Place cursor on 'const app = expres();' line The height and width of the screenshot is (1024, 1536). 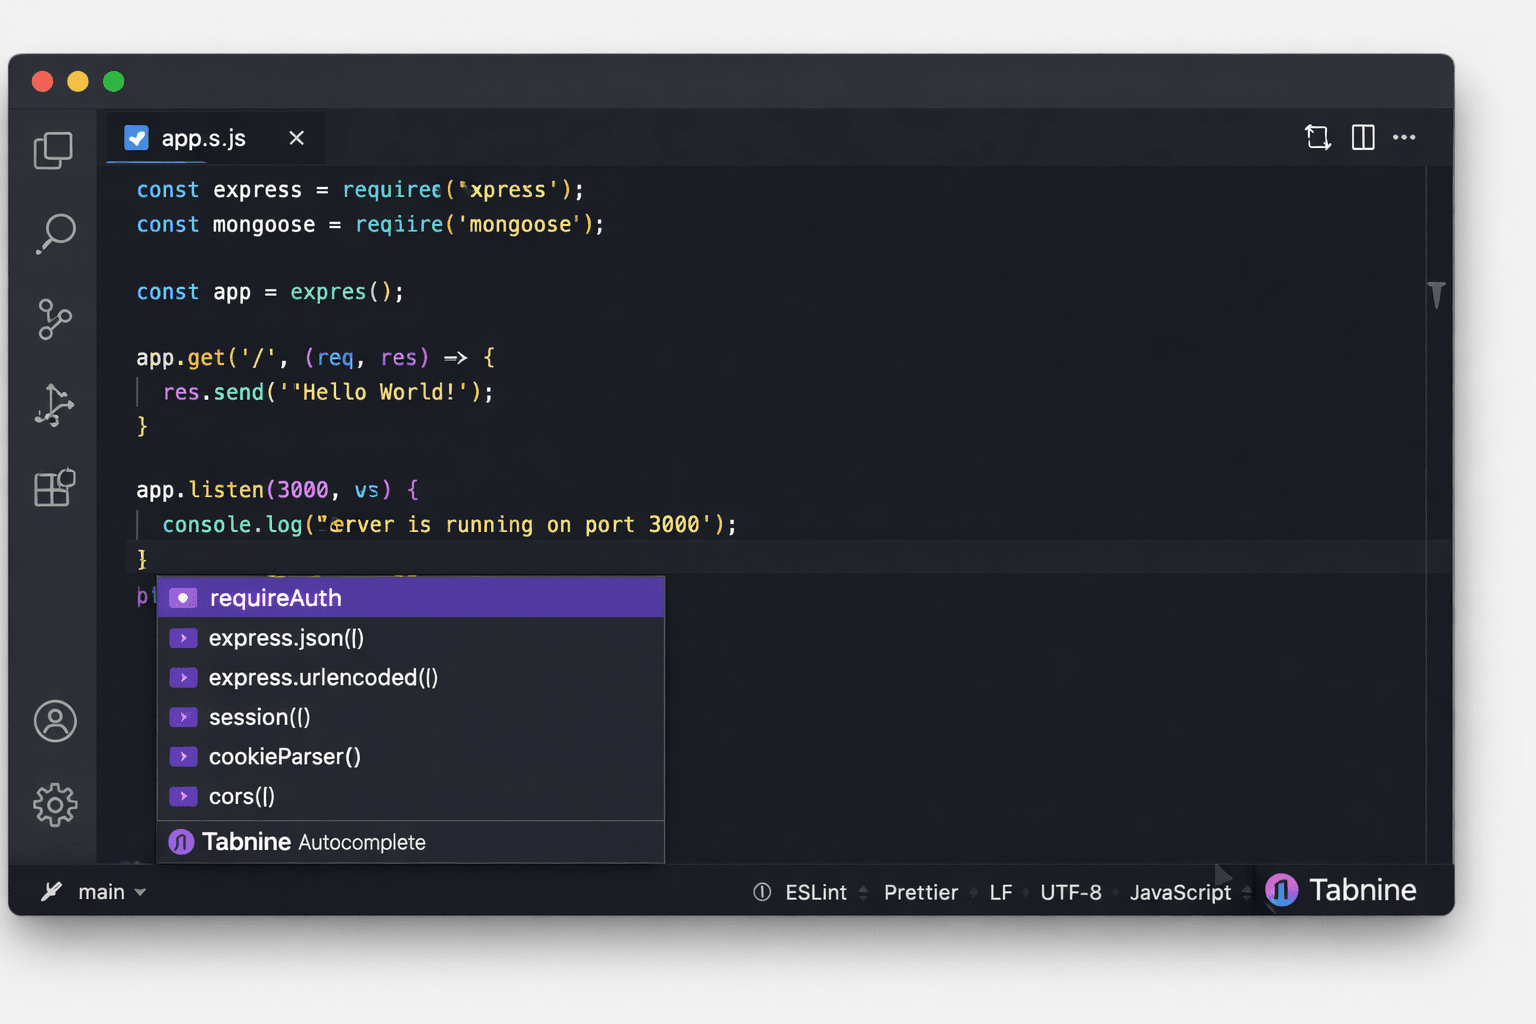[x=270, y=292]
